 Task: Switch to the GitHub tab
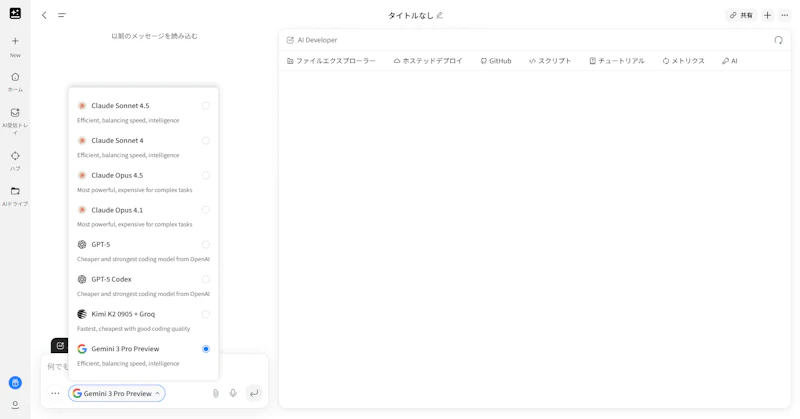point(496,61)
